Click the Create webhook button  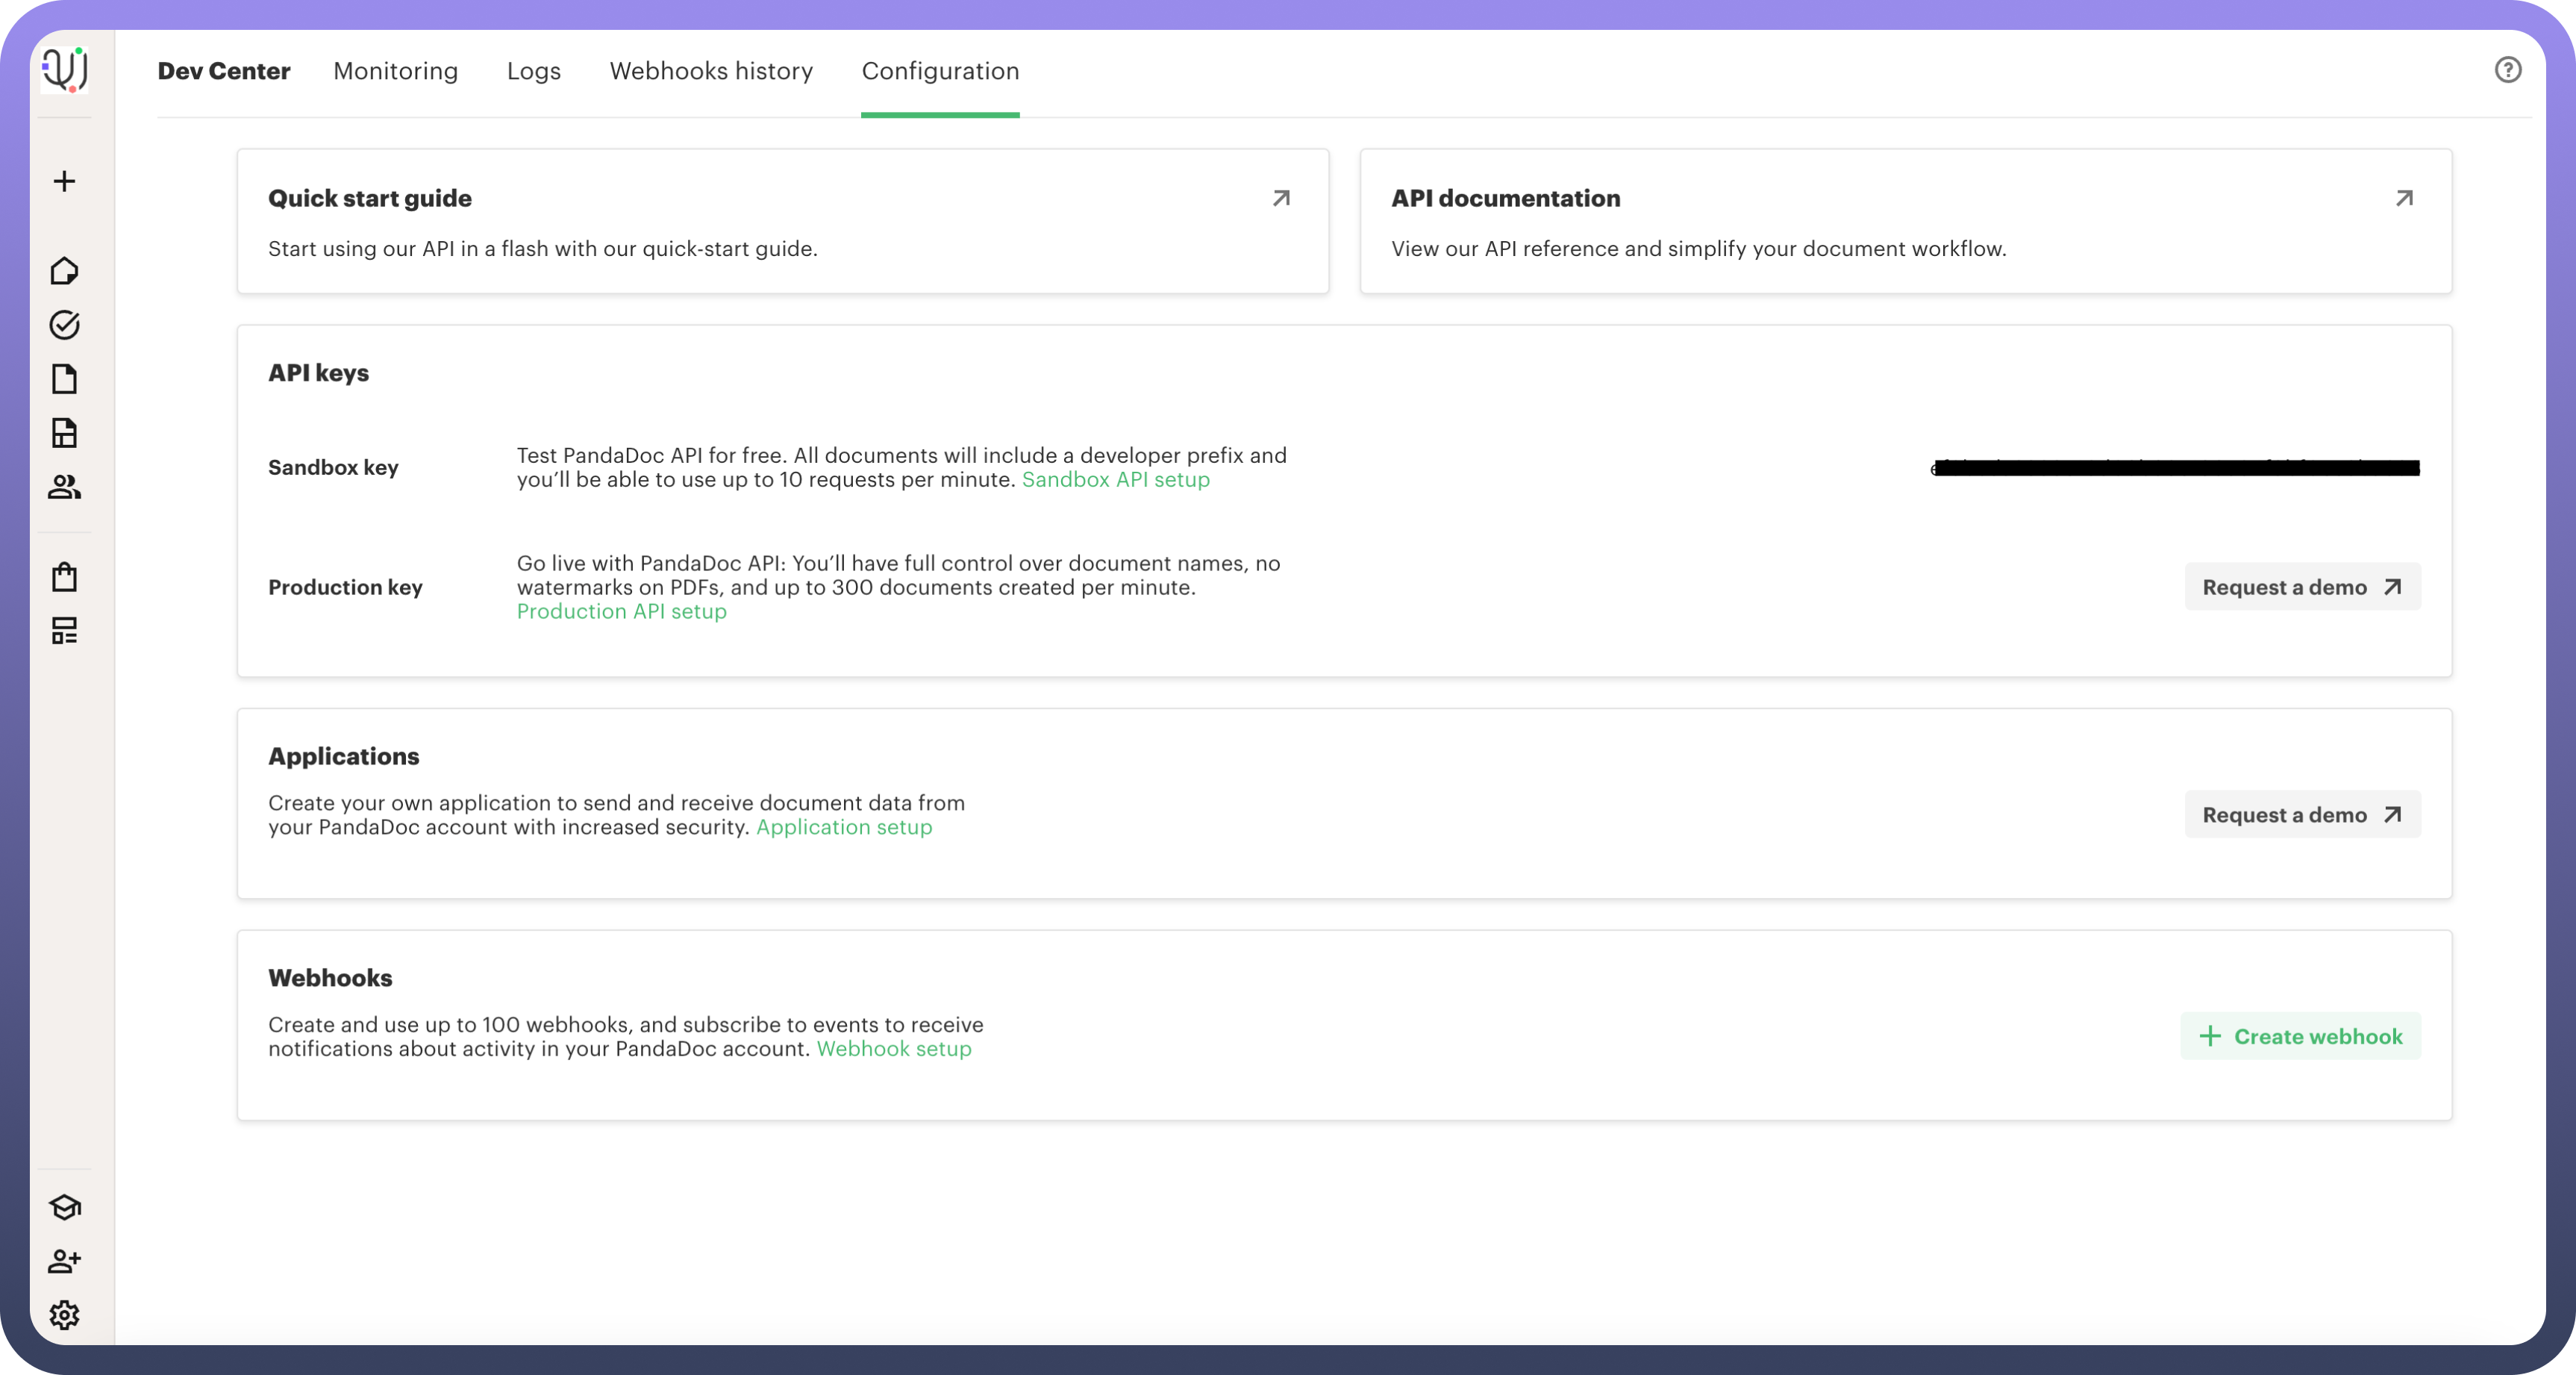(2300, 1036)
